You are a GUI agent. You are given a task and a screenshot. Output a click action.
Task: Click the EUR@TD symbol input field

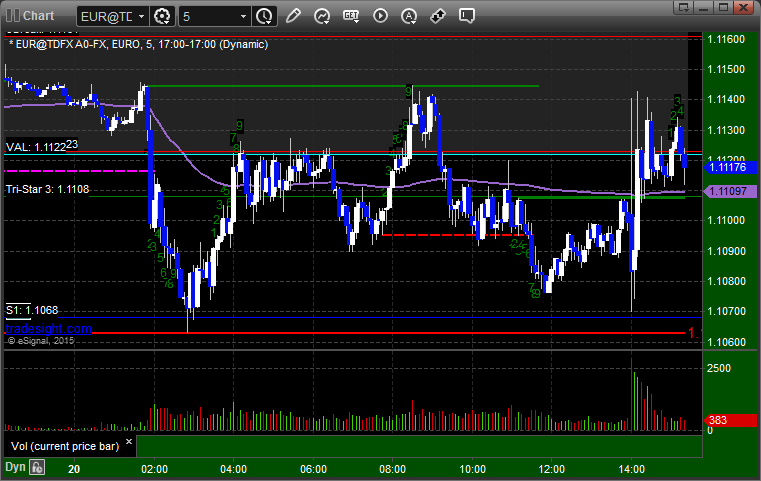pos(106,17)
